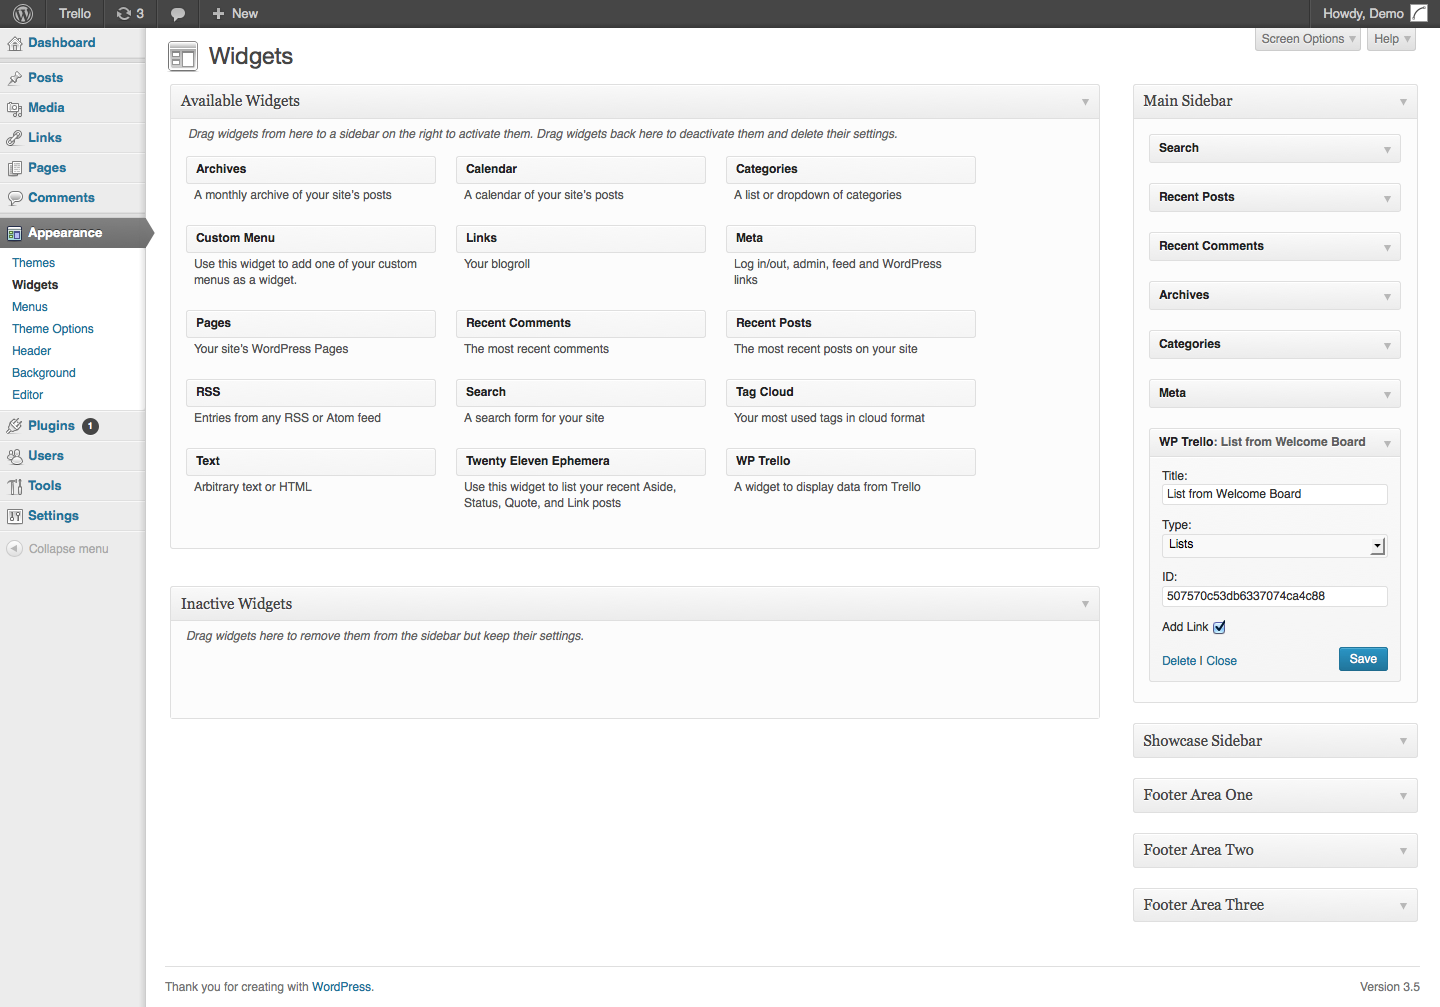The image size is (1440, 1007).
Task: Click the Links chain icon
Action: click(15, 138)
